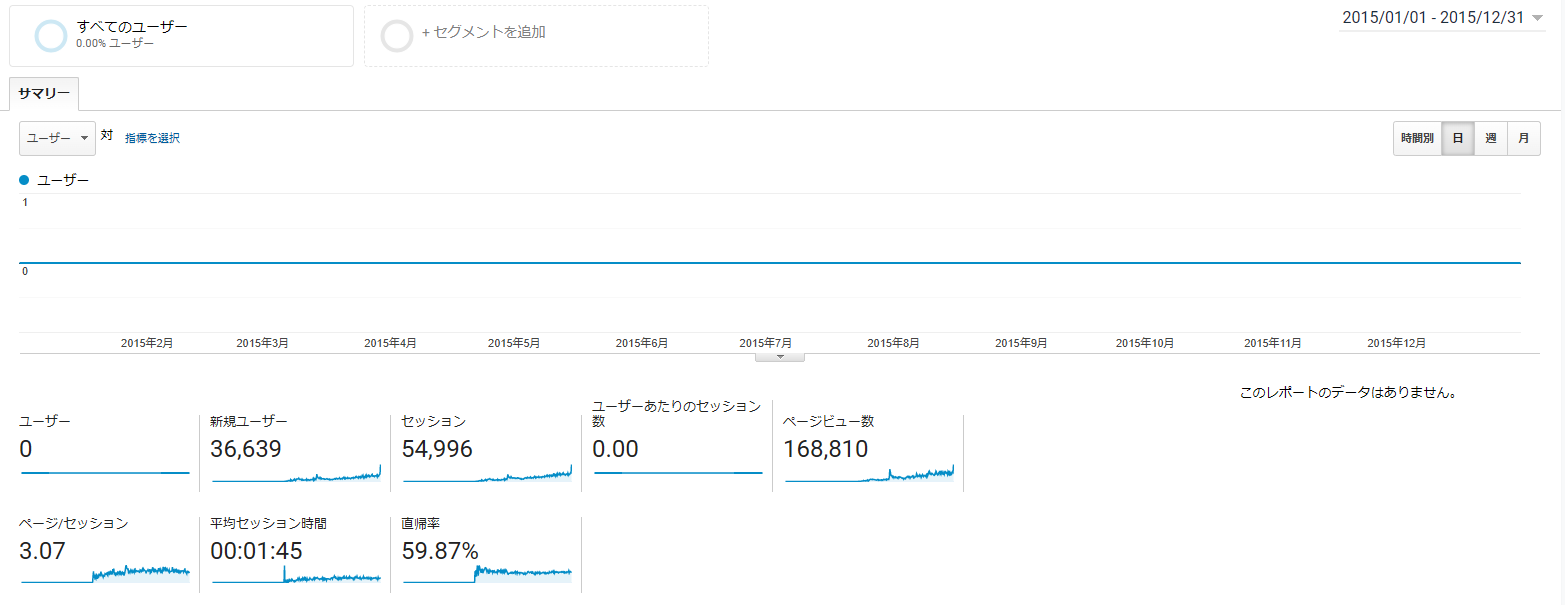Click the empty segment circle icon
This screenshot has width=1565, height=605.
tap(396, 36)
